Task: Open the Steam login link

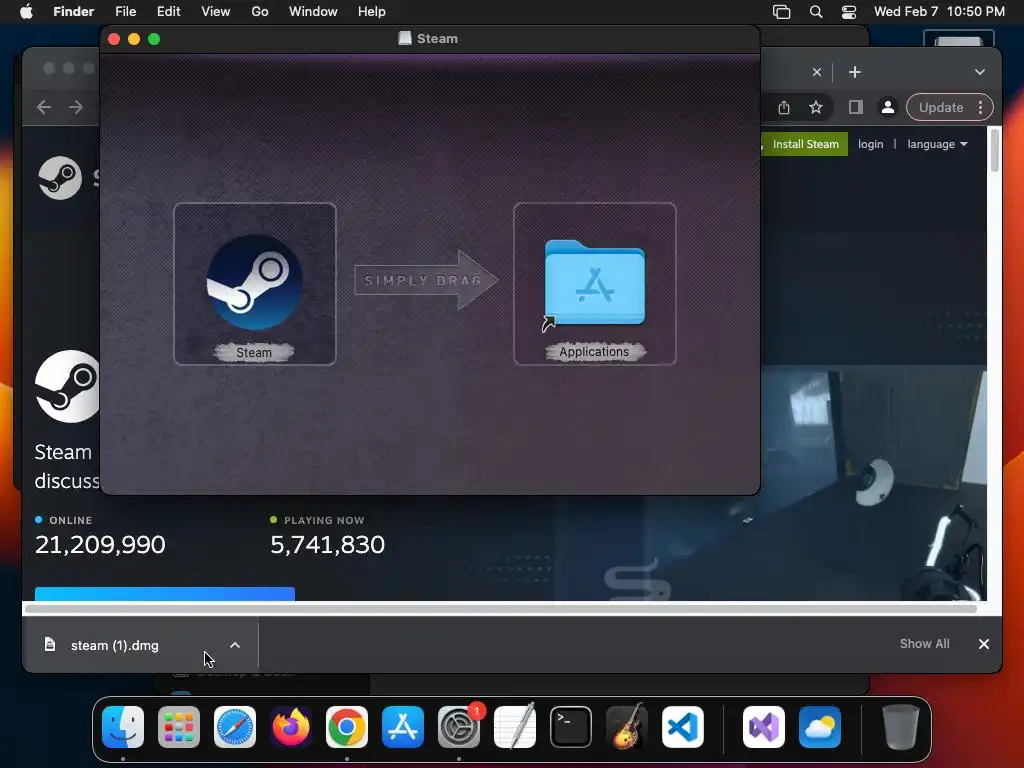Action: pyautogui.click(x=870, y=144)
